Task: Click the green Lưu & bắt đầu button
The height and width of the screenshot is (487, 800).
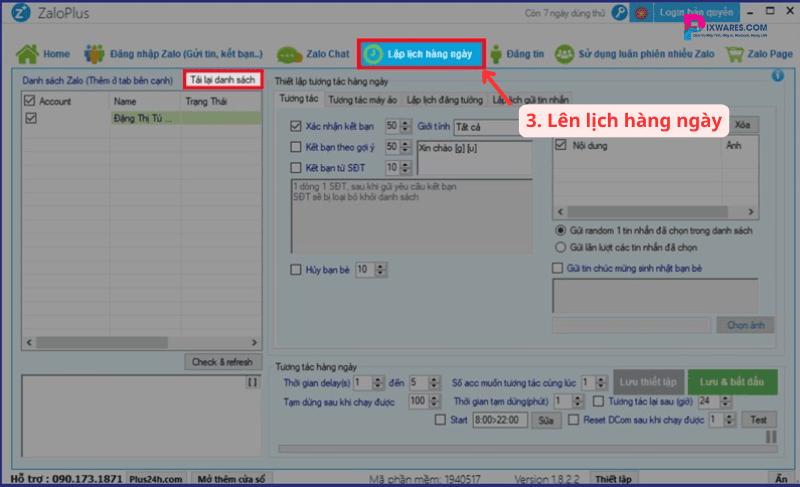Action: click(731, 383)
